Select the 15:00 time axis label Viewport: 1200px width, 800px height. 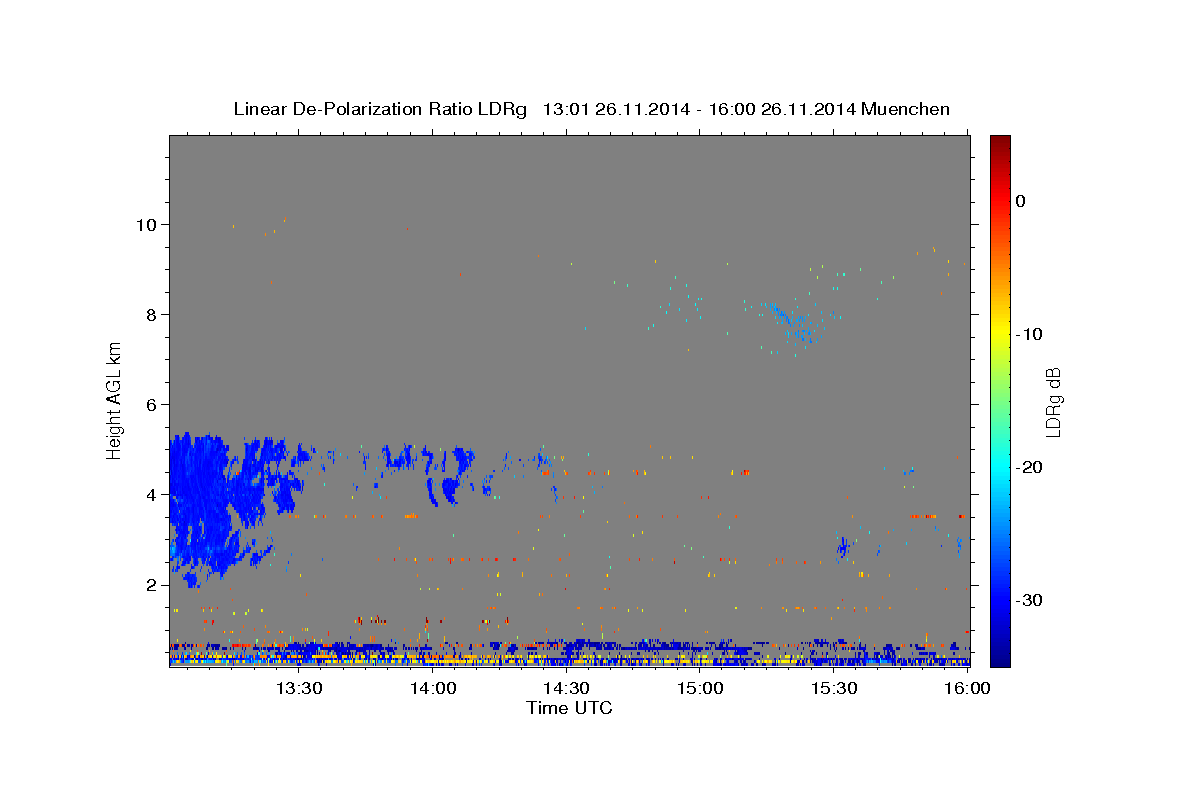[x=700, y=688]
